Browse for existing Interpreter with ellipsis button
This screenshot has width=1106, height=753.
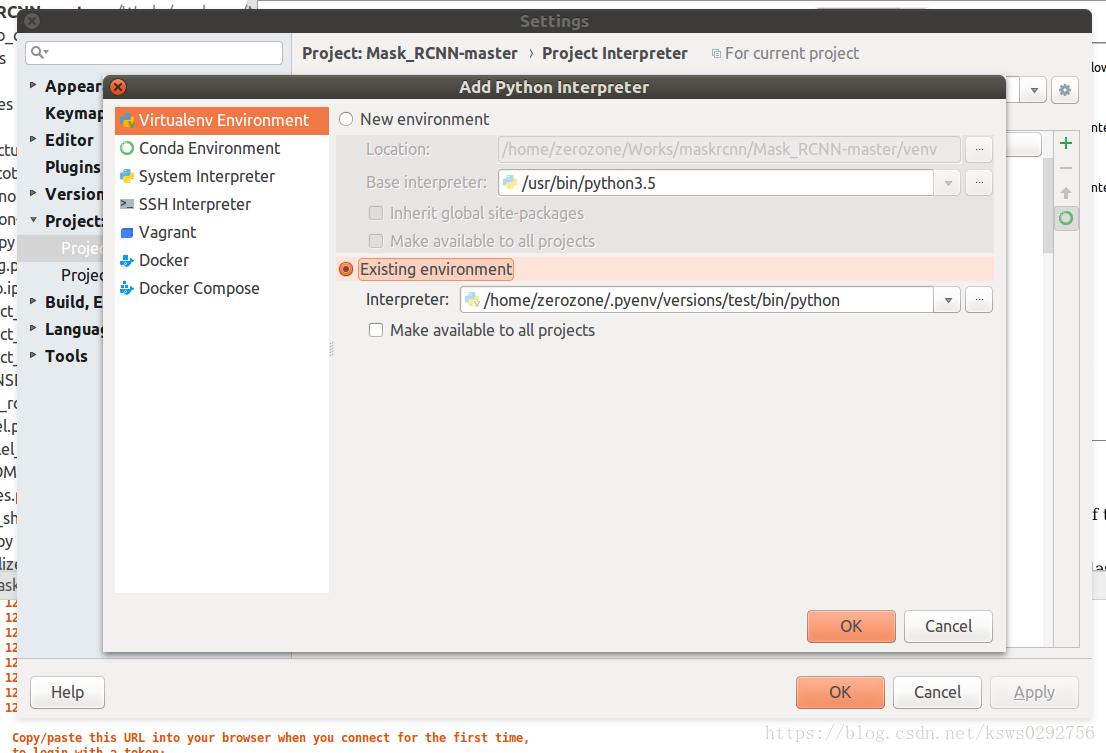[x=979, y=300]
